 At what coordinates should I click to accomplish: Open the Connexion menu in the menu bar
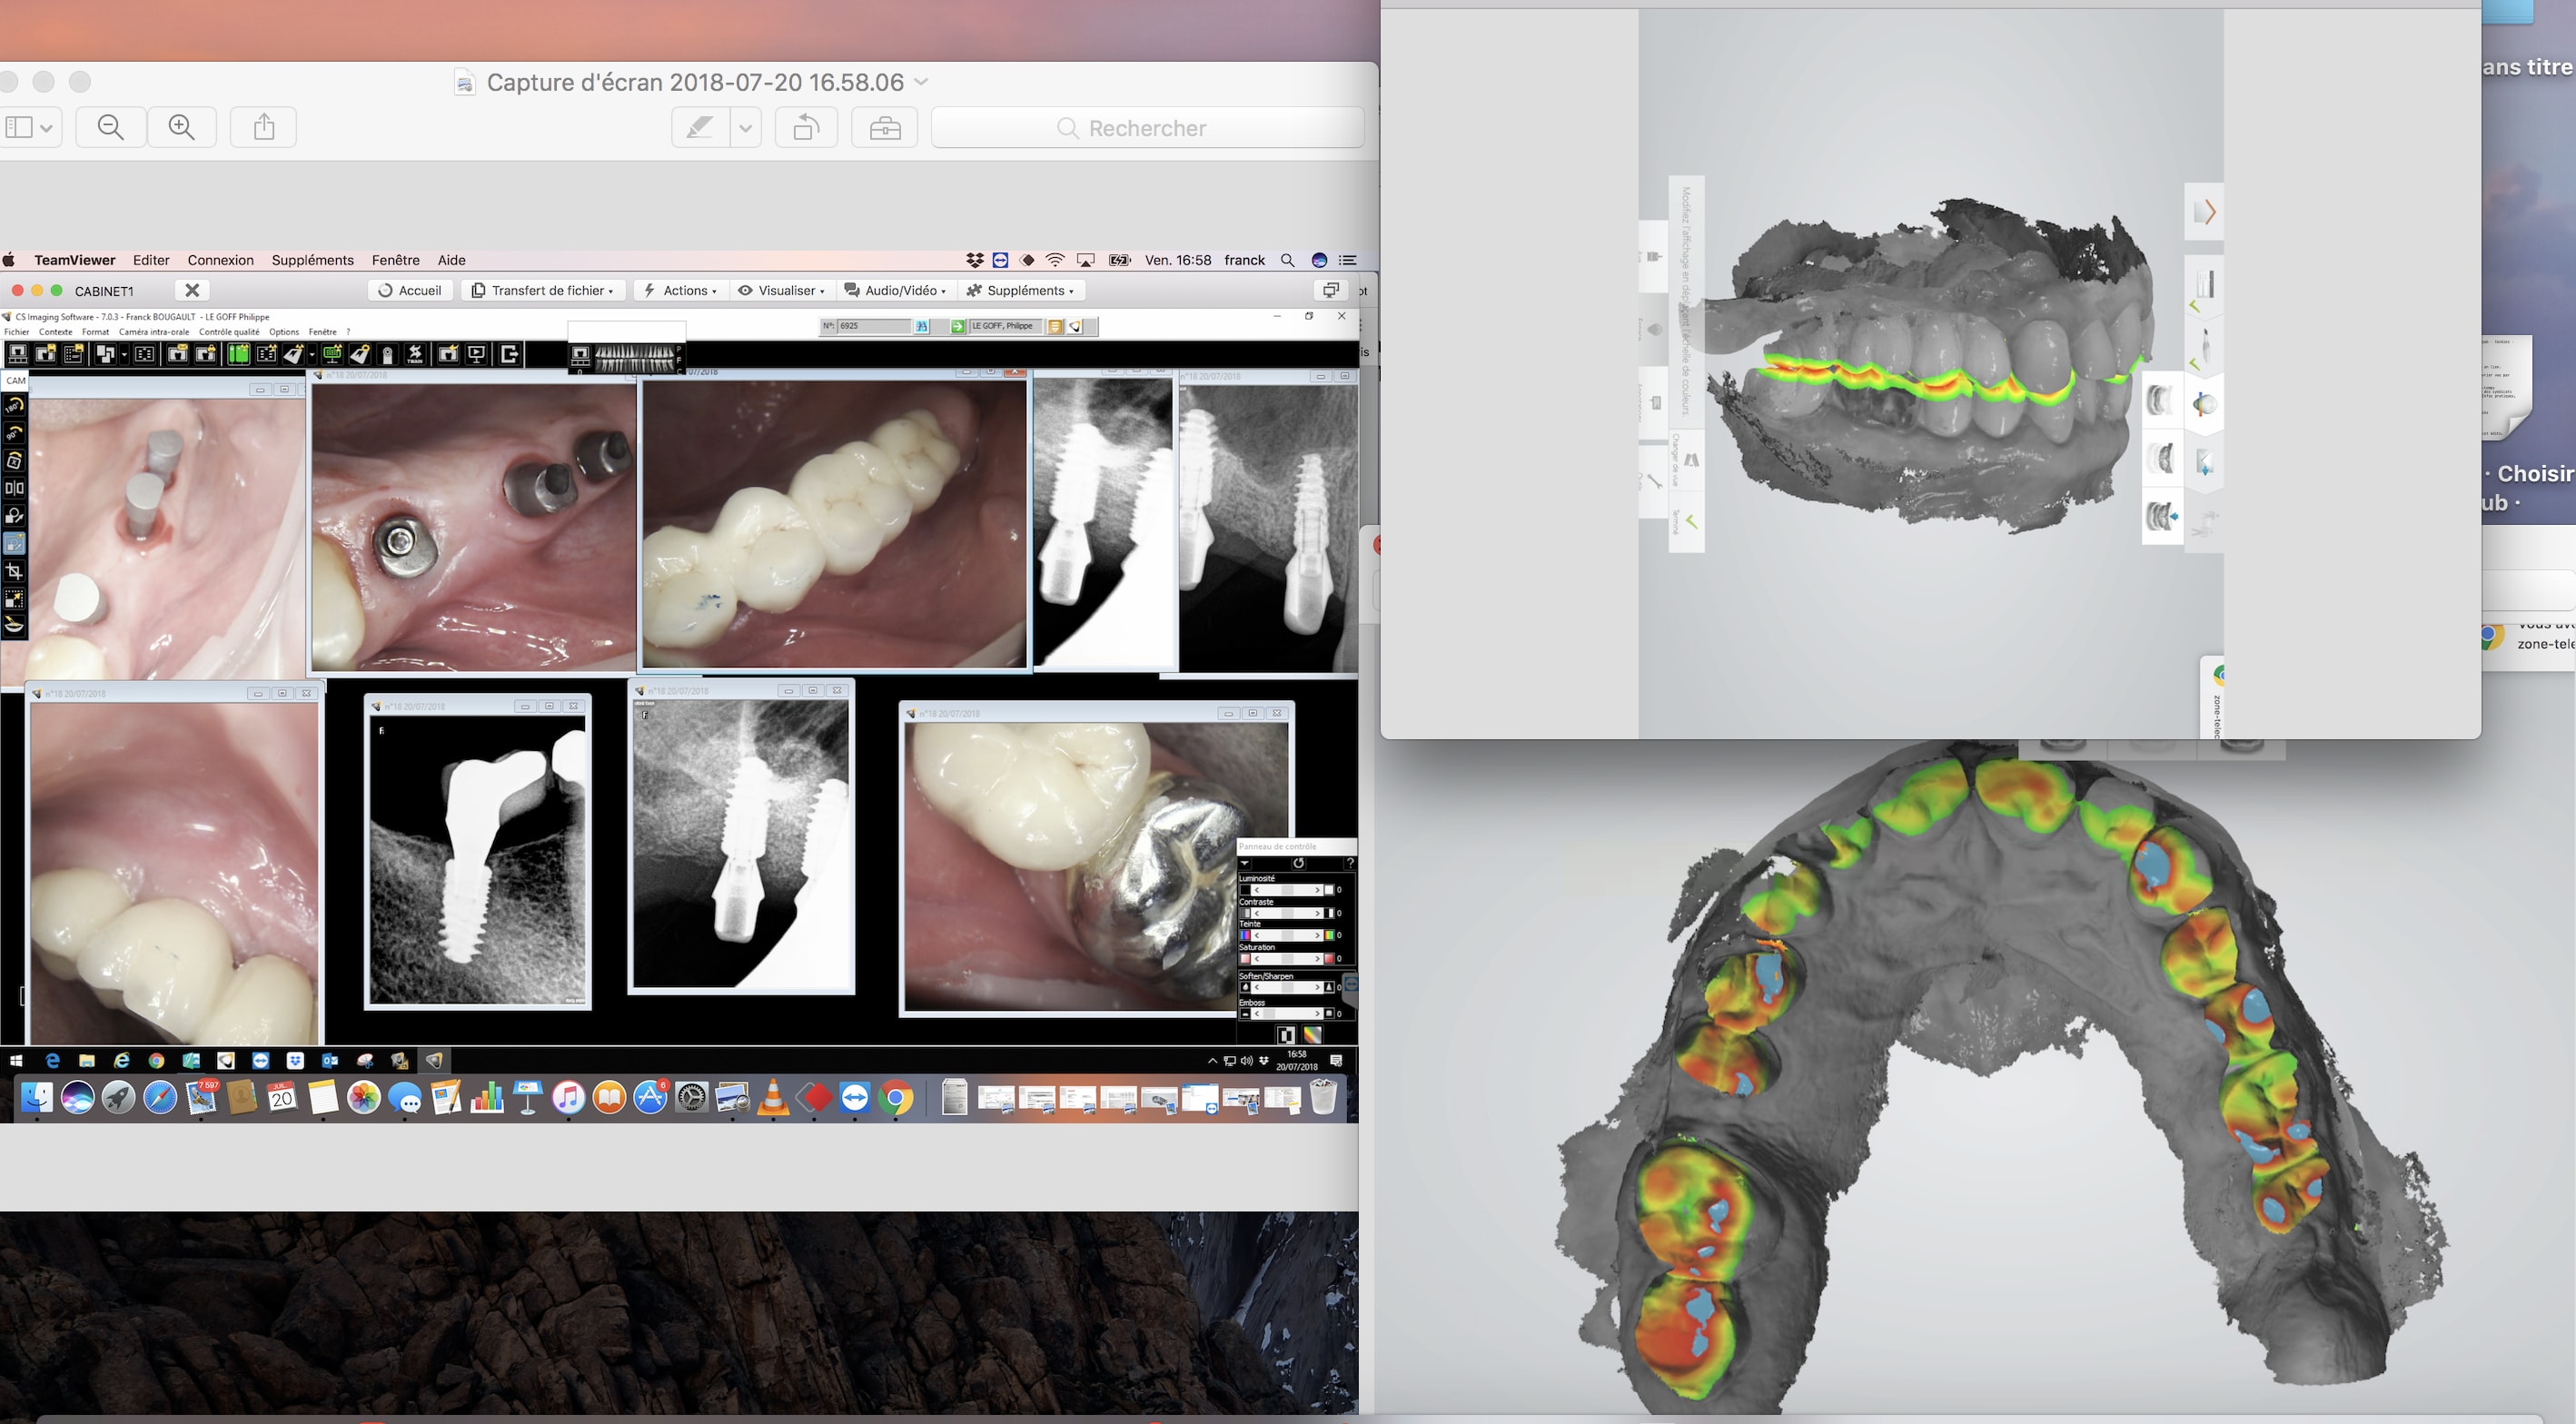coord(220,260)
